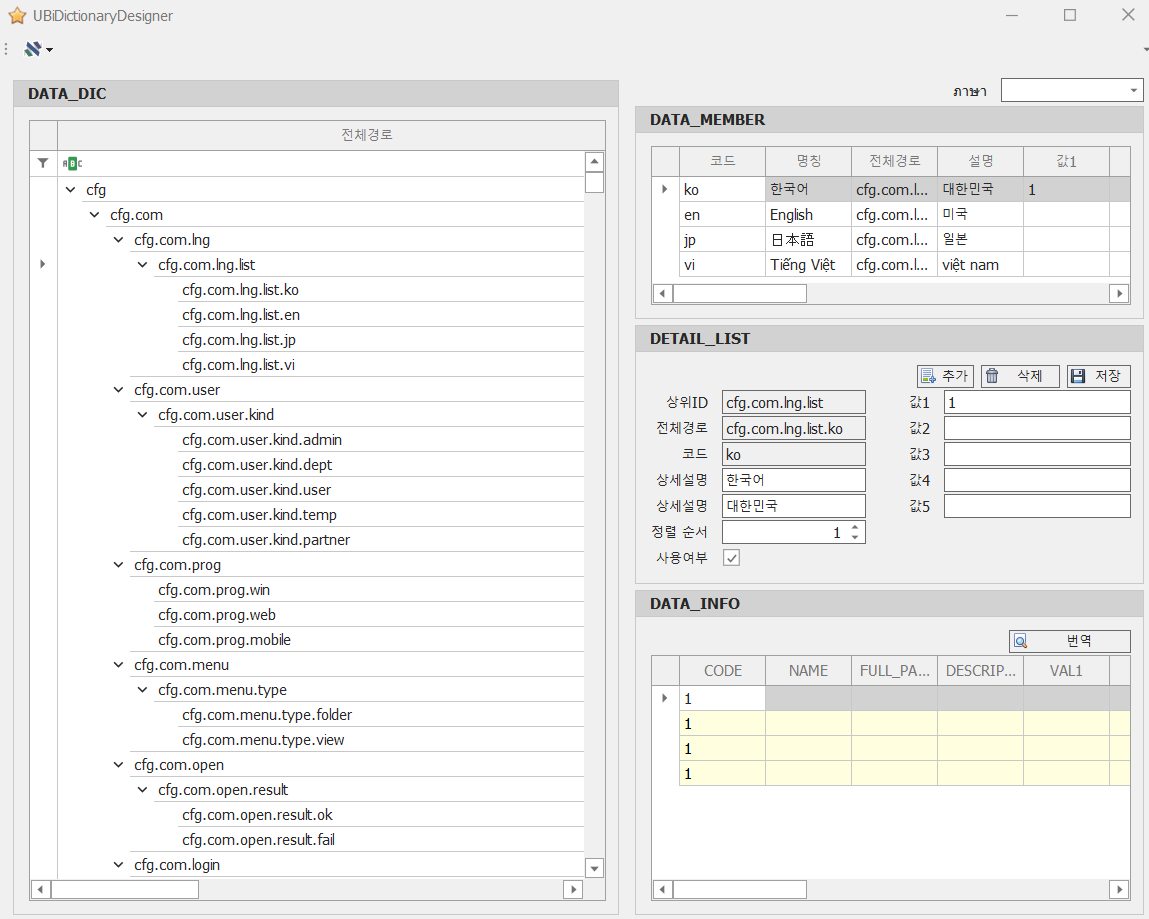Toggle the 사용여부 checkbox

[731, 558]
